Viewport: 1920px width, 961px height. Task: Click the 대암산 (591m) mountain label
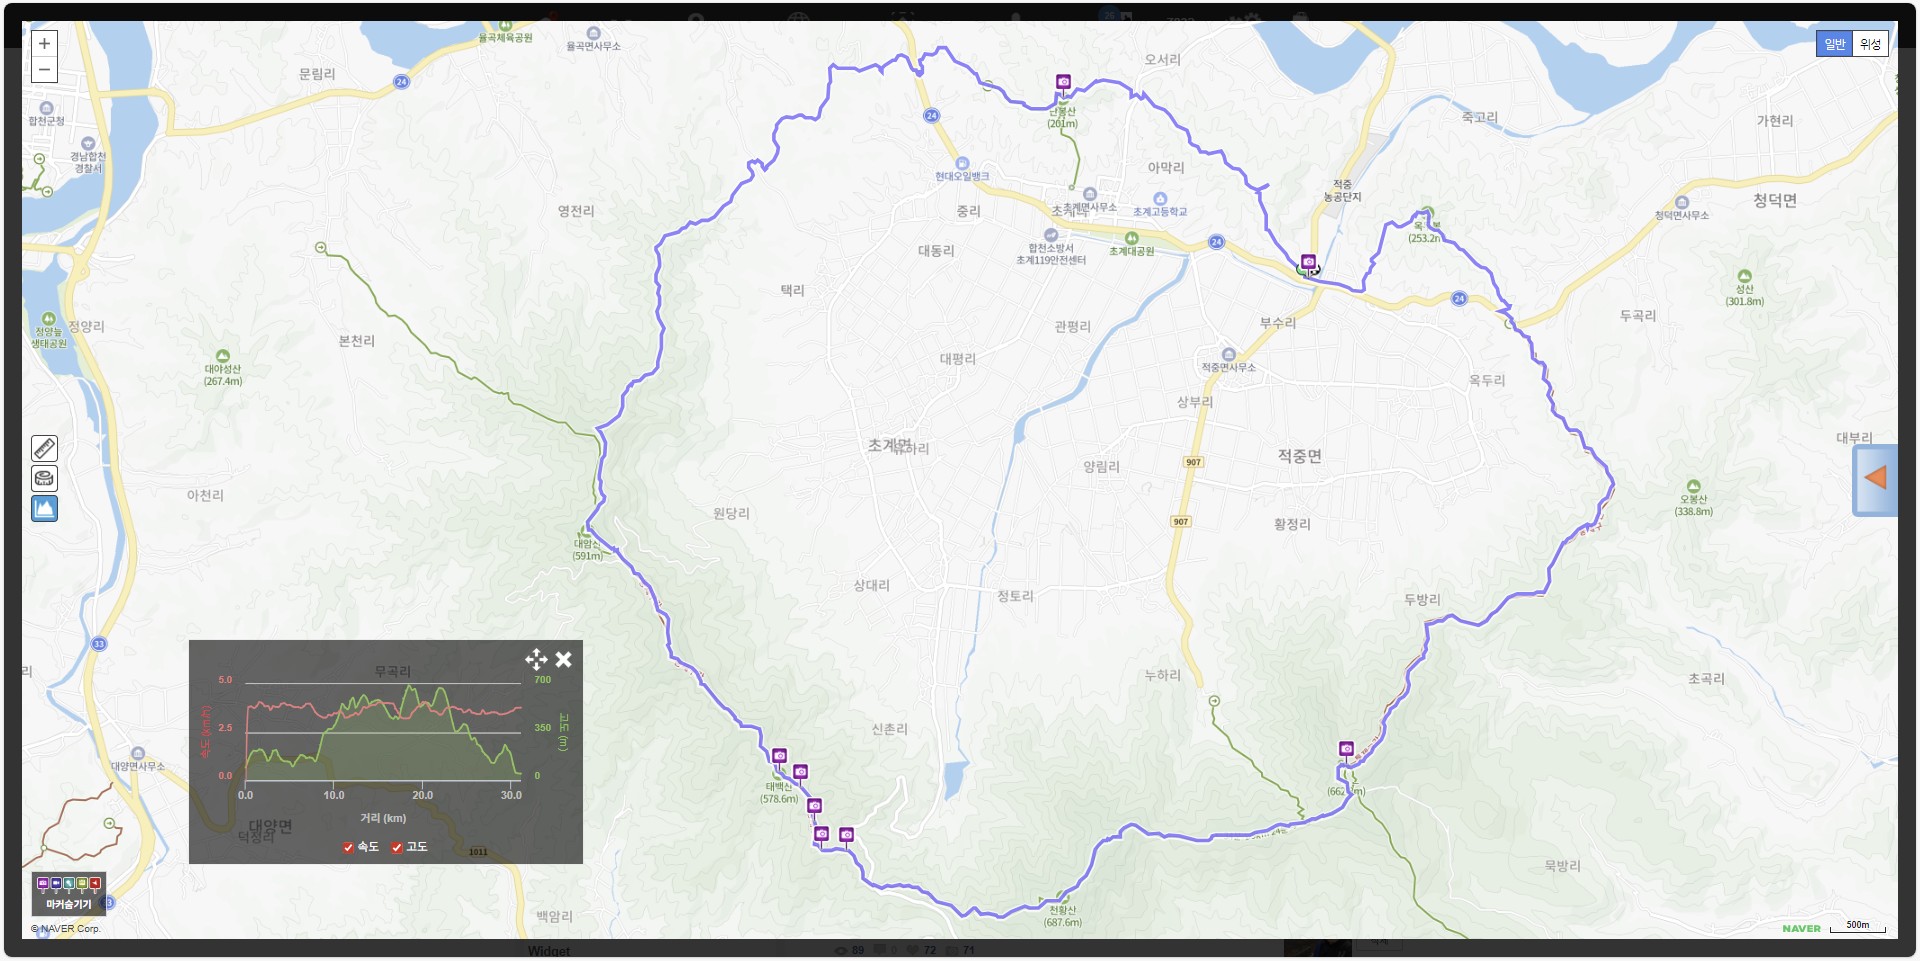click(588, 550)
